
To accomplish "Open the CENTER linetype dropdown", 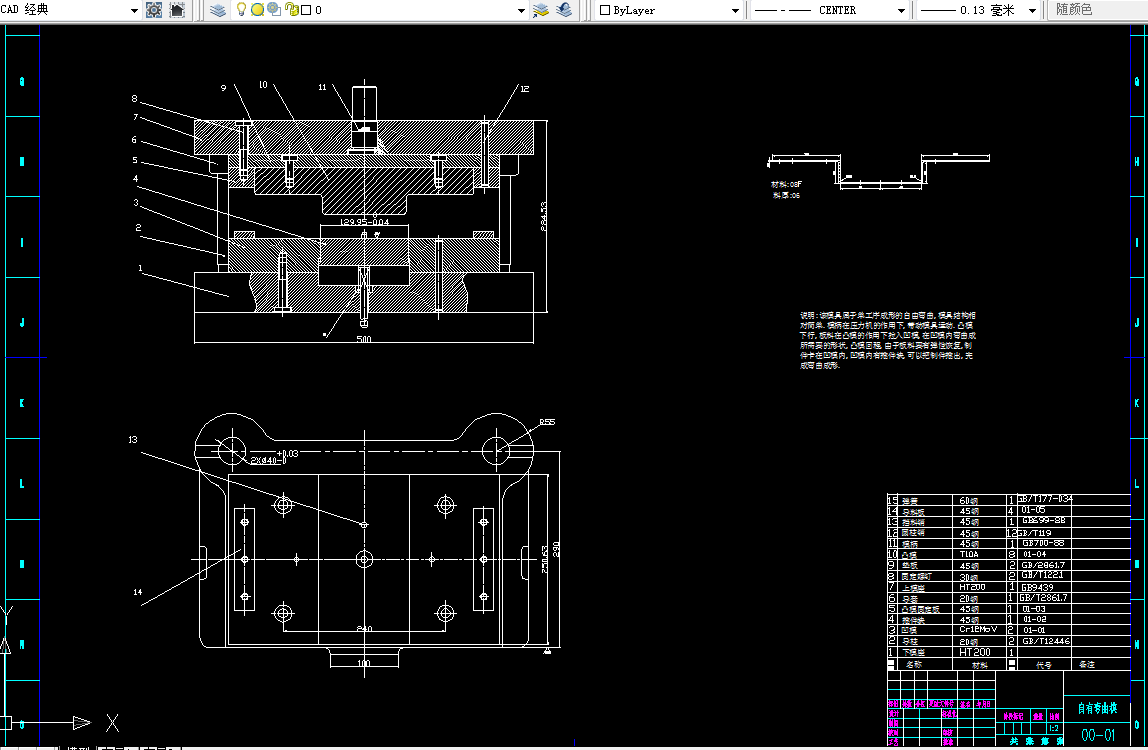I will (x=902, y=10).
